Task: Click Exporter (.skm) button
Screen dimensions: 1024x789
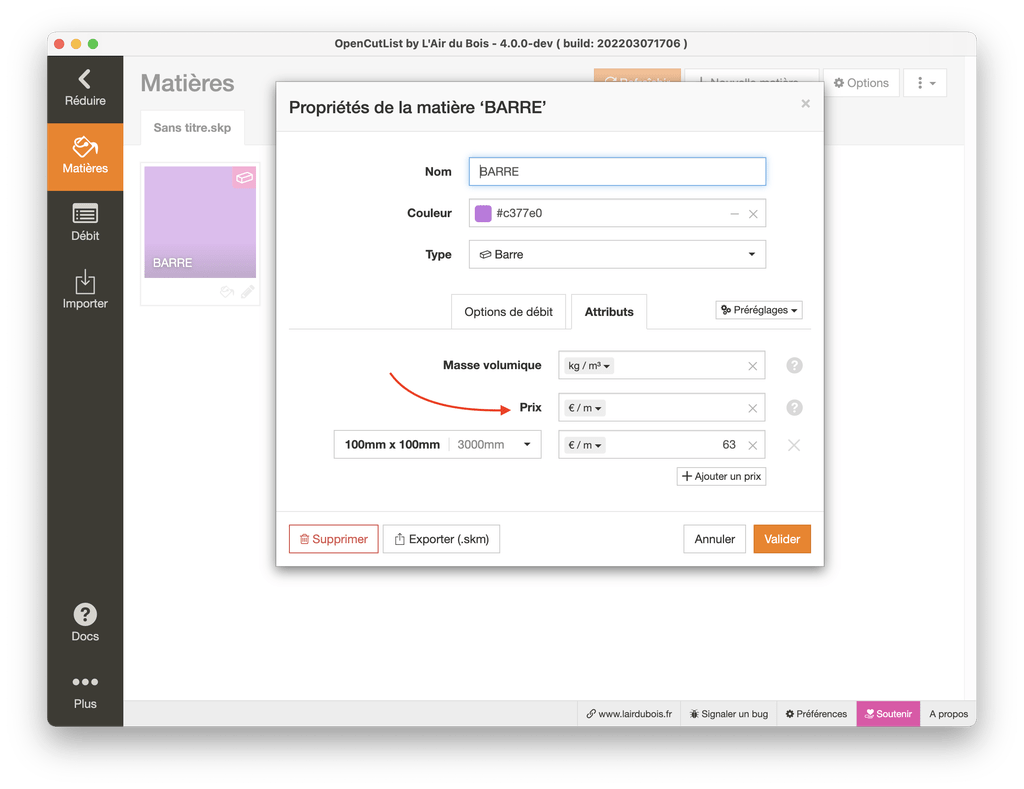Action: pyautogui.click(x=441, y=539)
